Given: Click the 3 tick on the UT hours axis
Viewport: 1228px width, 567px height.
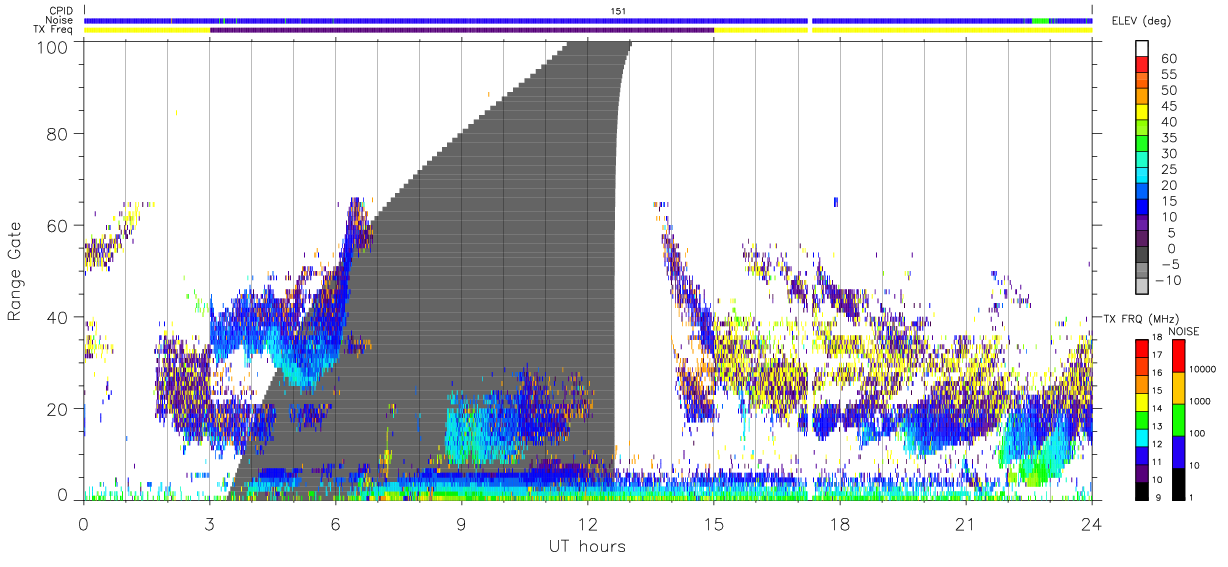Looking at the screenshot, I should 209,523.
